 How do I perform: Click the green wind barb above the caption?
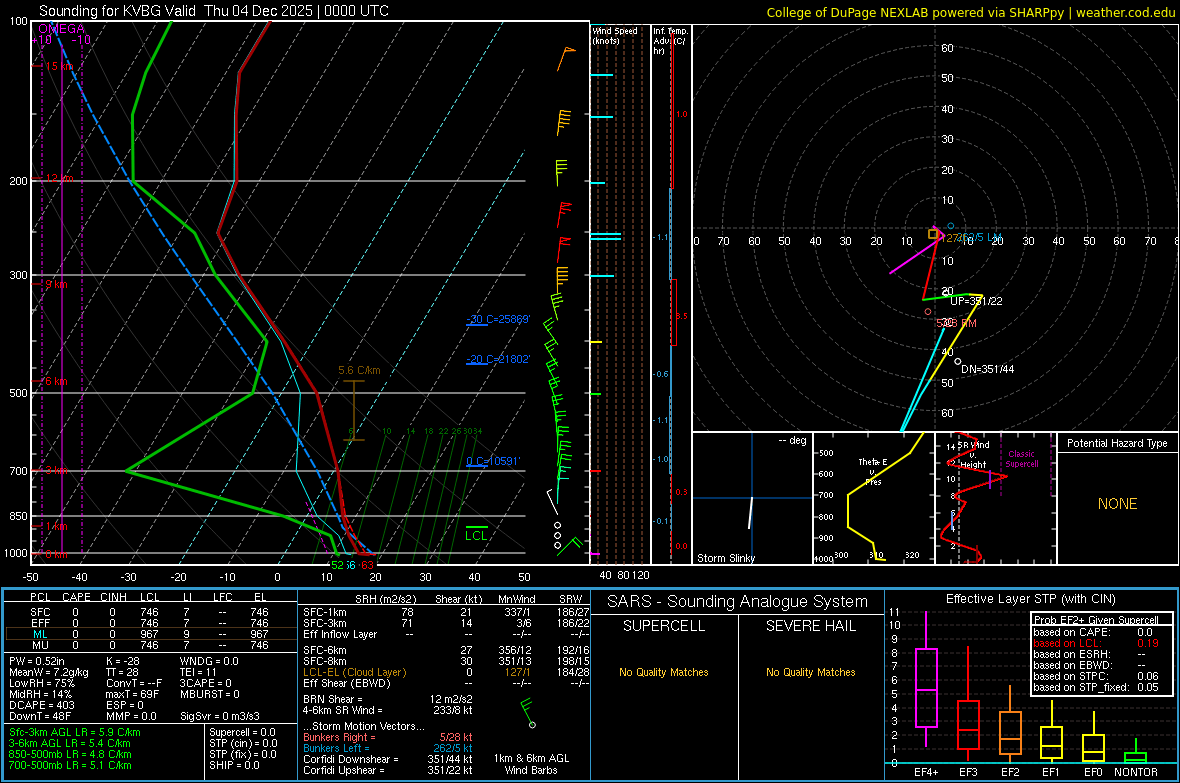click(x=528, y=713)
